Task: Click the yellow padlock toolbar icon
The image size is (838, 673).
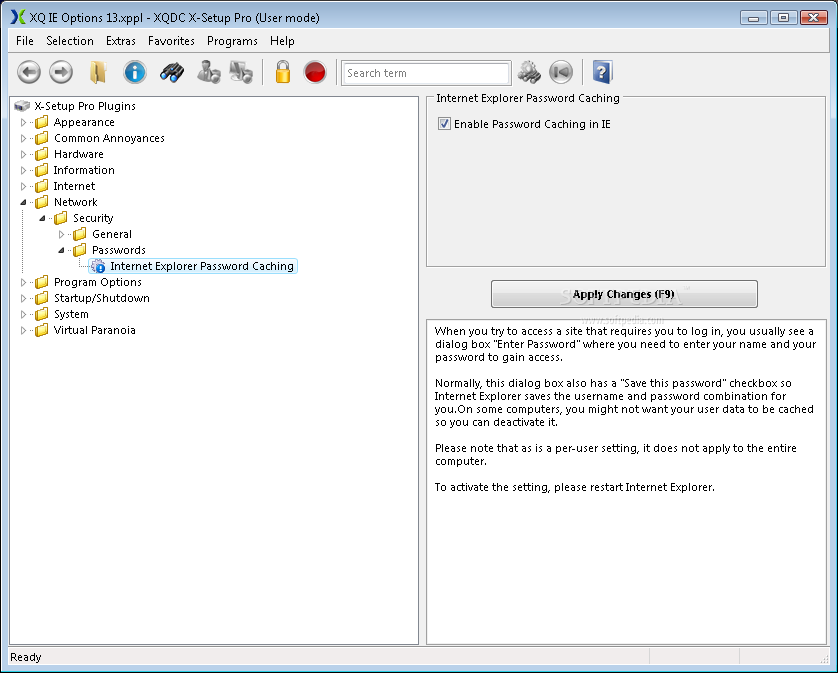Action: (x=283, y=72)
